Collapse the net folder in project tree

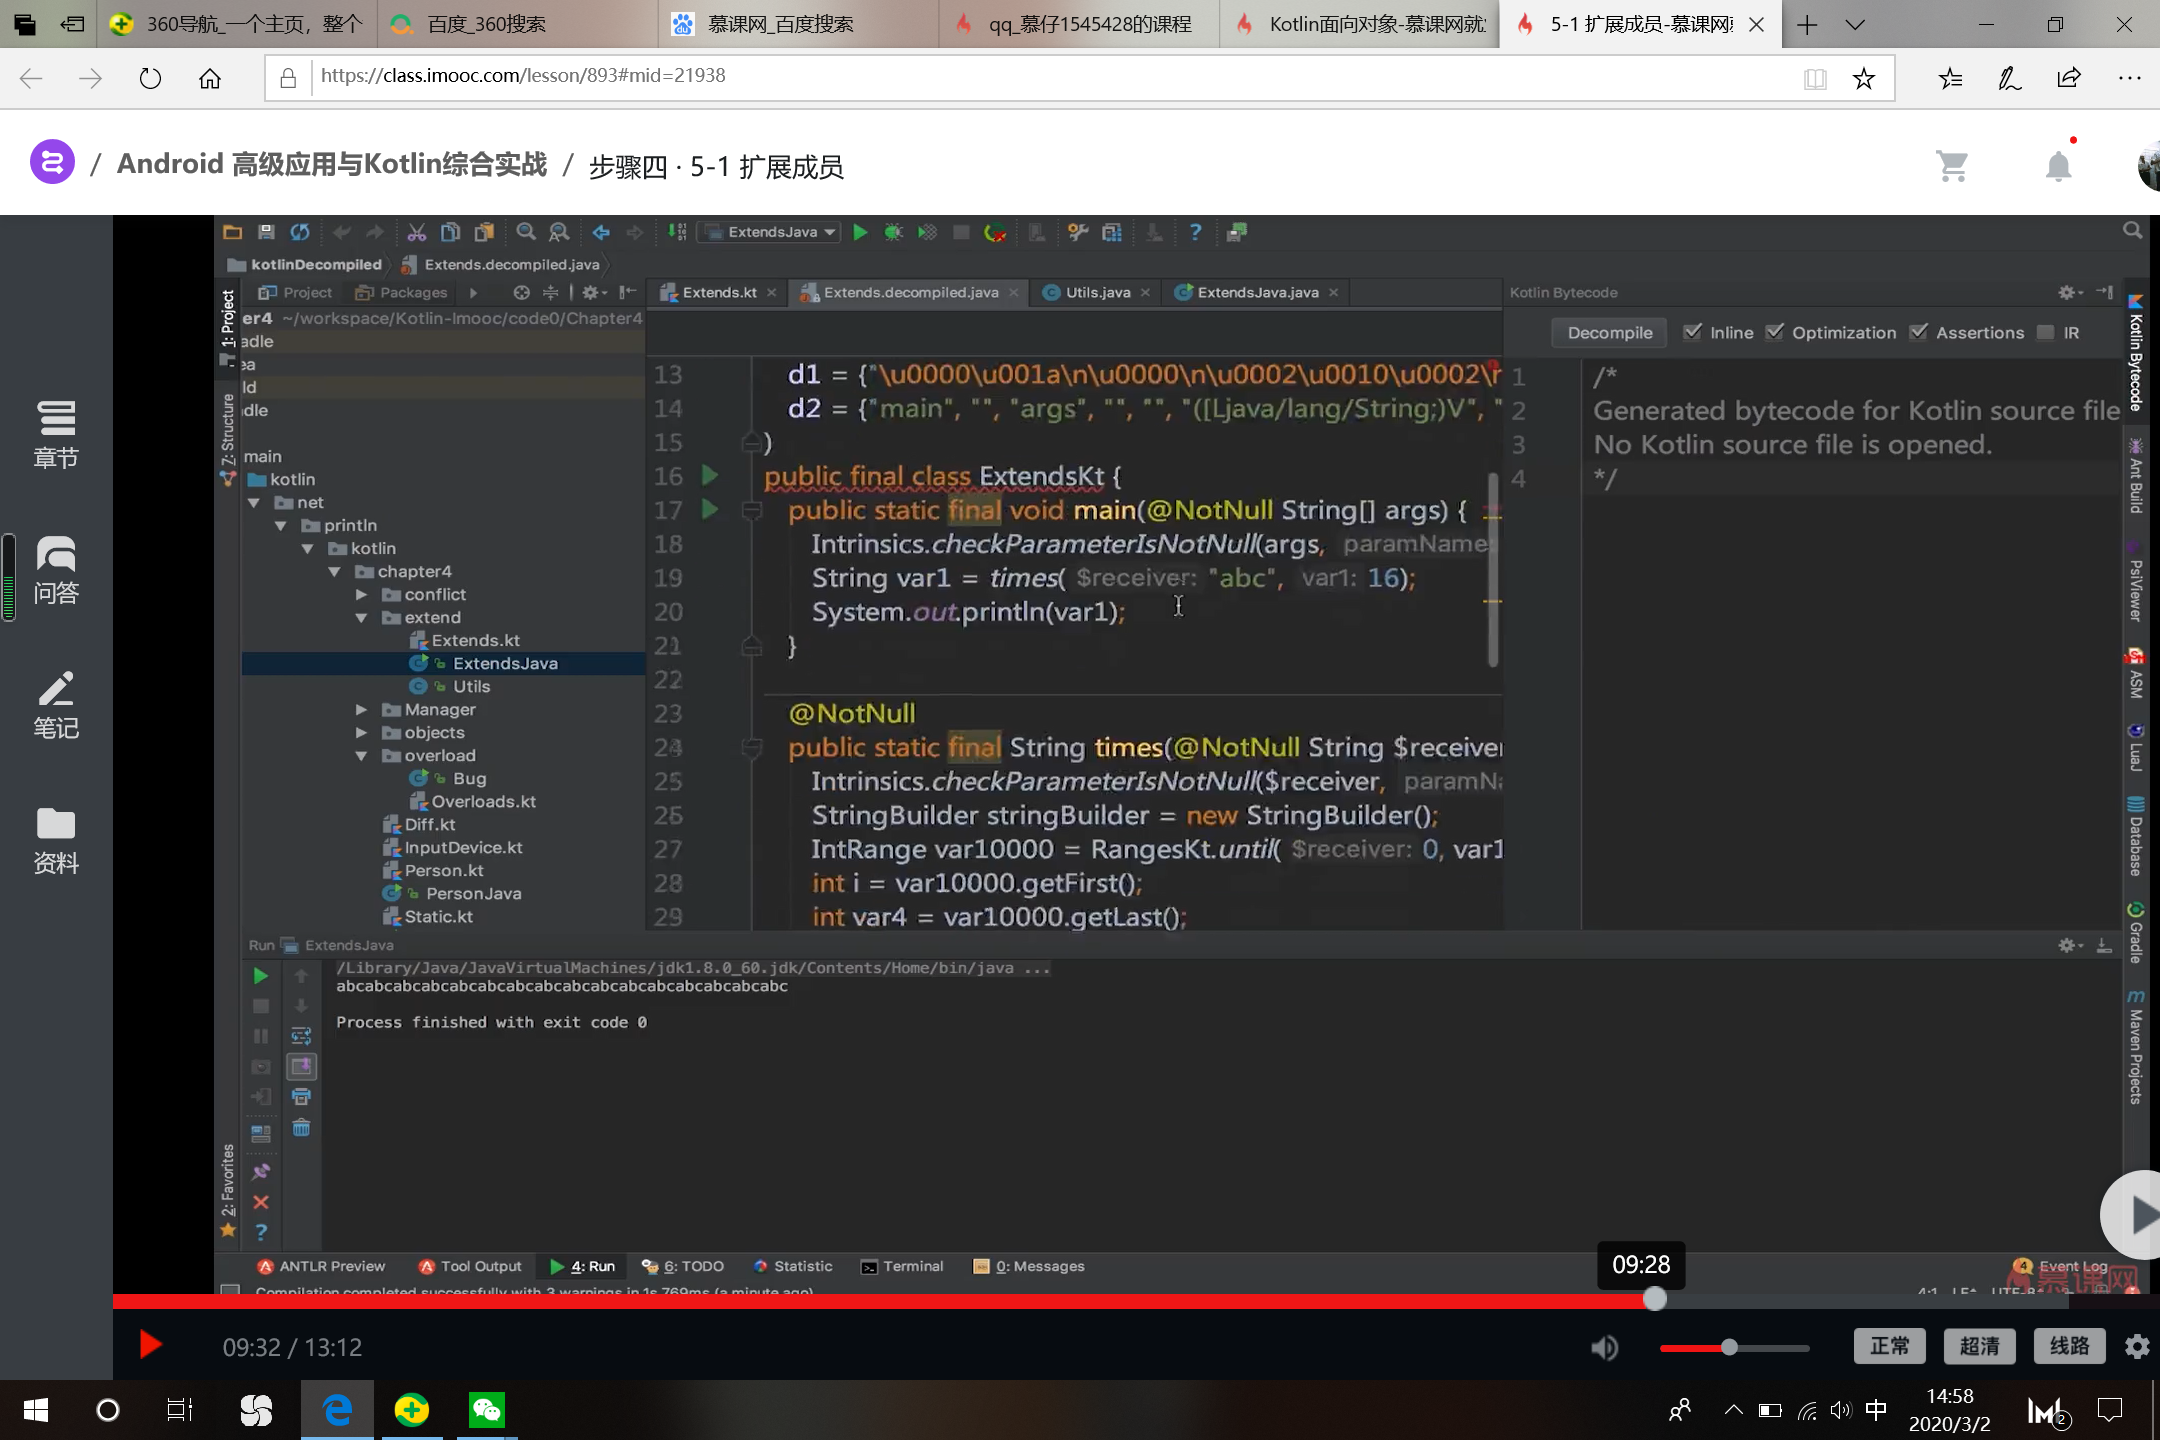click(x=254, y=502)
